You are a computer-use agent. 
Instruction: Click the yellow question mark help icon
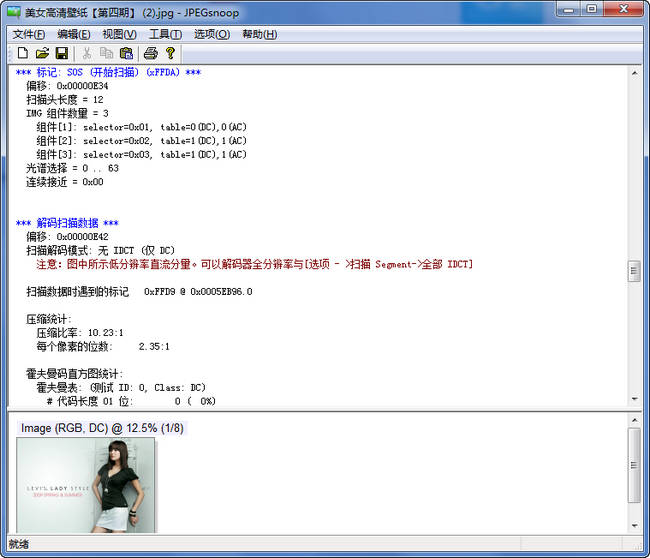point(170,53)
